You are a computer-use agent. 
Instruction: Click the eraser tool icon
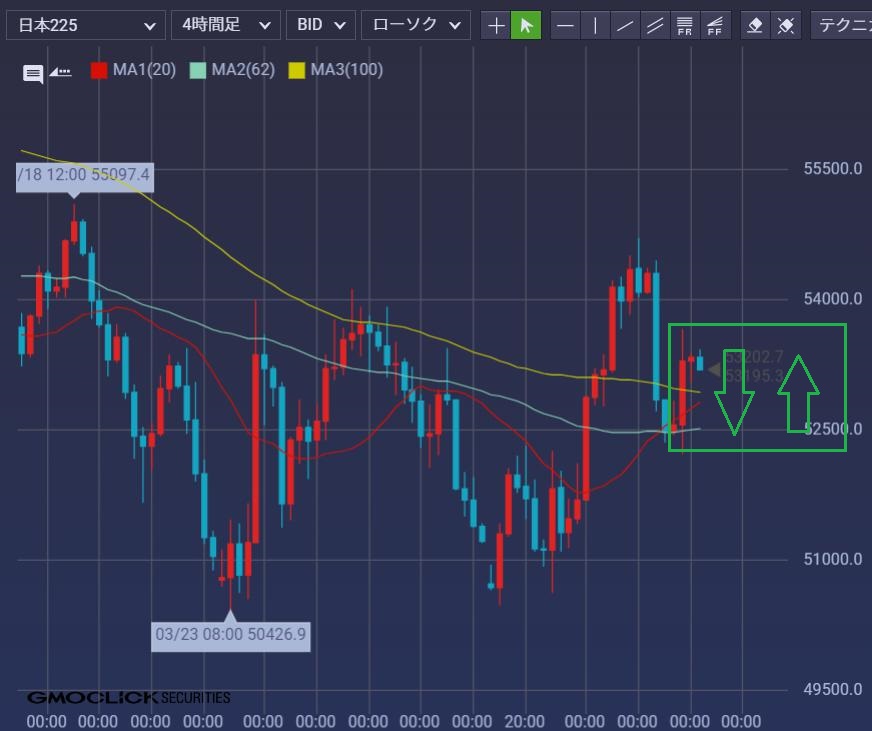(756, 25)
